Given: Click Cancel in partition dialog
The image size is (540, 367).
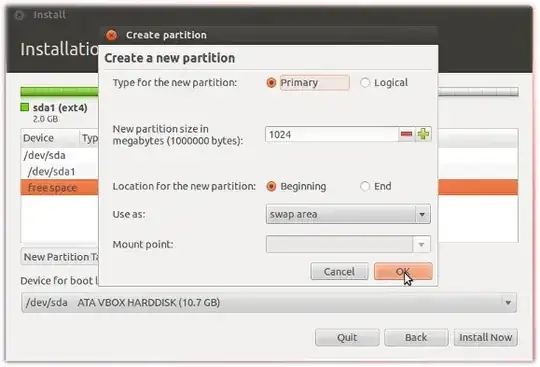Looking at the screenshot, I should pos(340,272).
